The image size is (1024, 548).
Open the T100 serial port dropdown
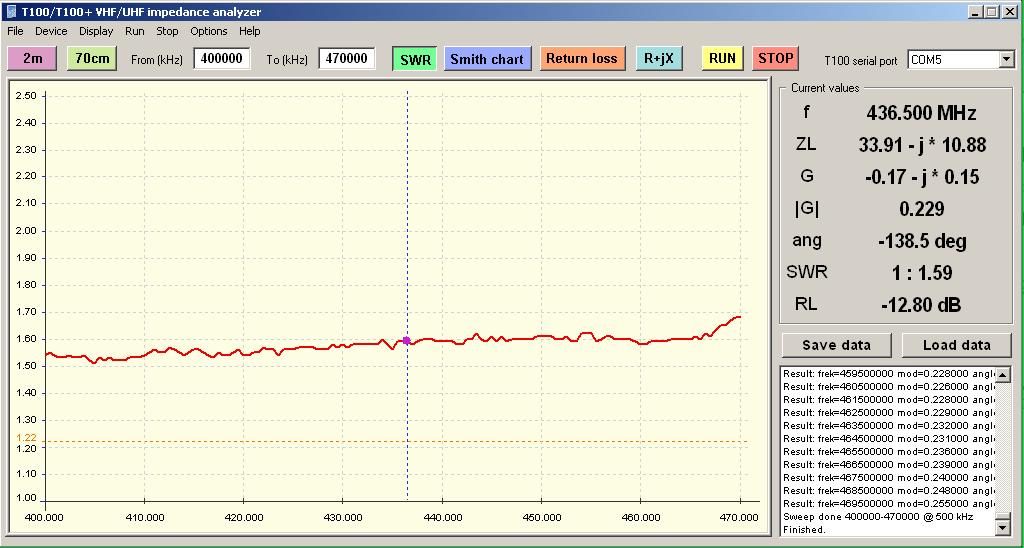1005,60
